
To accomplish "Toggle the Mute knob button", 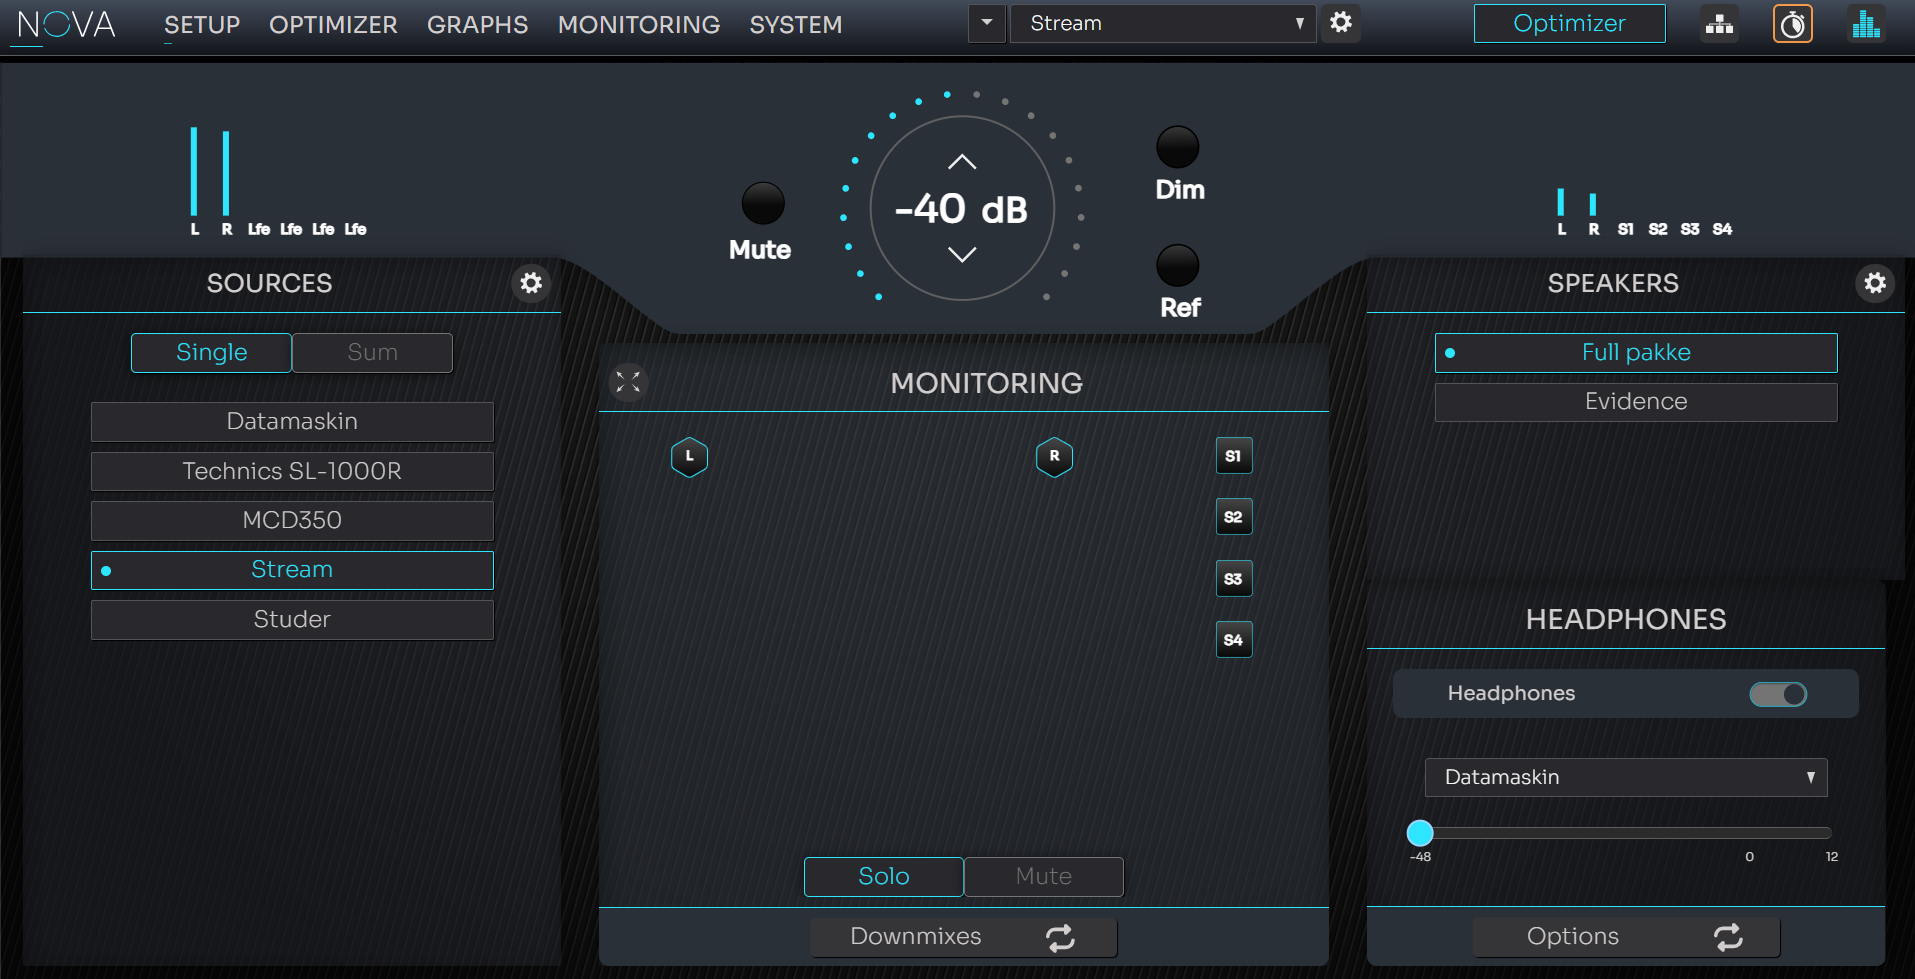I will (x=762, y=204).
